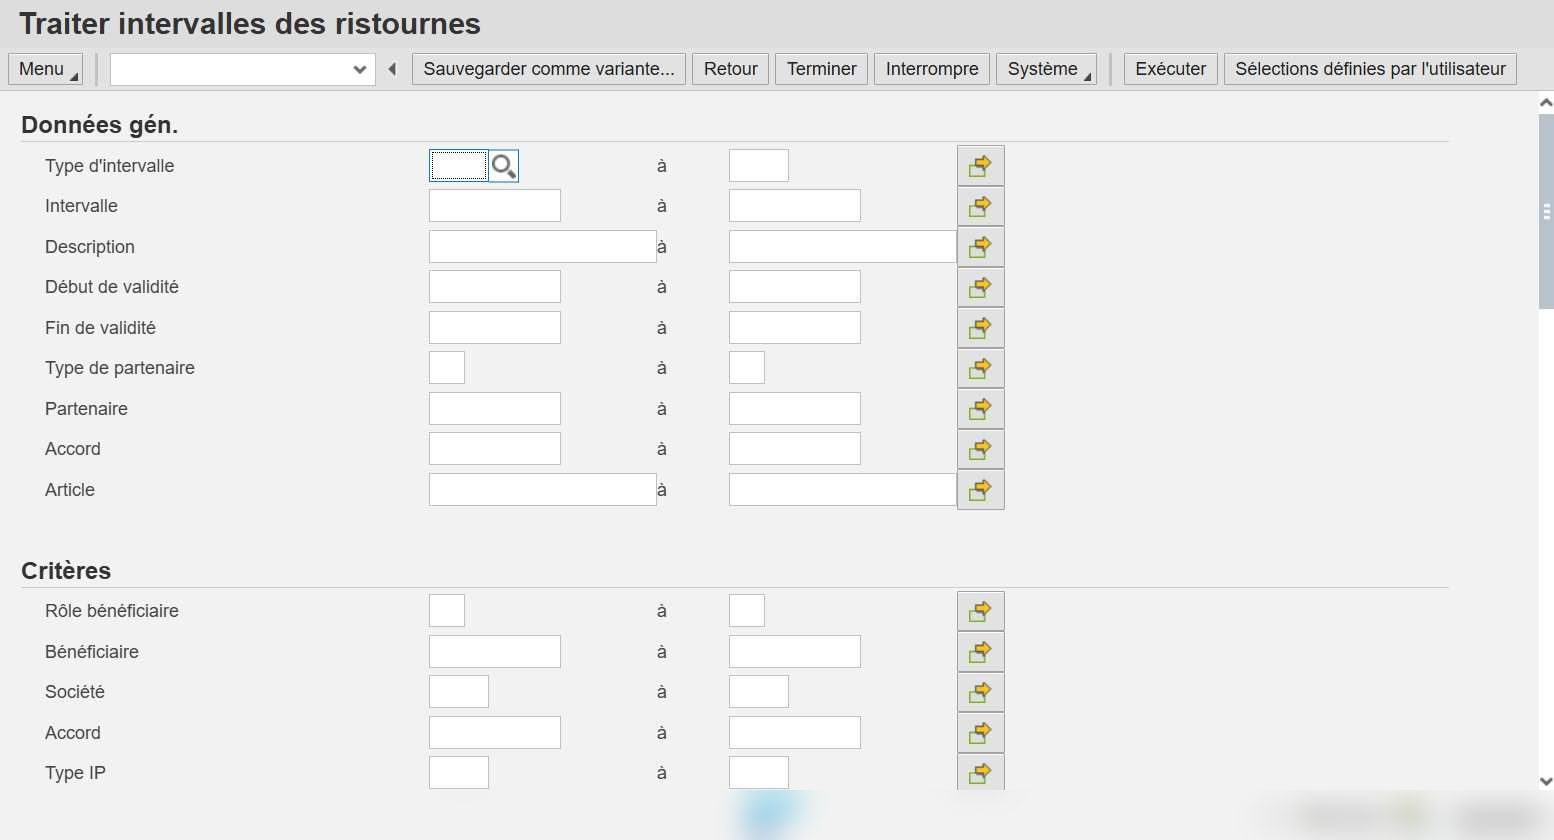This screenshot has width=1554, height=840.
Task: Click the Fin de validité to field
Action: (x=795, y=328)
